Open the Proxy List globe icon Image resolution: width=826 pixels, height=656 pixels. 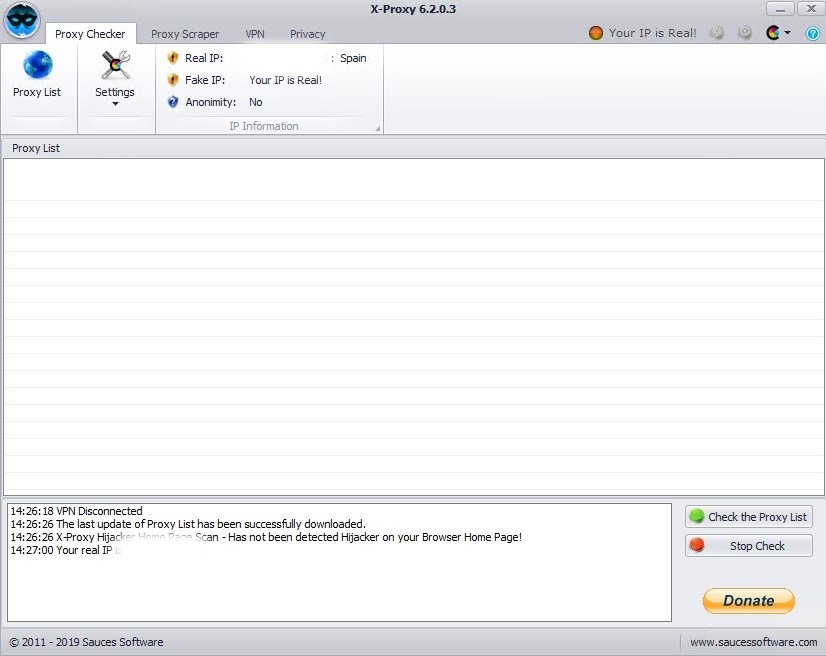click(37, 65)
